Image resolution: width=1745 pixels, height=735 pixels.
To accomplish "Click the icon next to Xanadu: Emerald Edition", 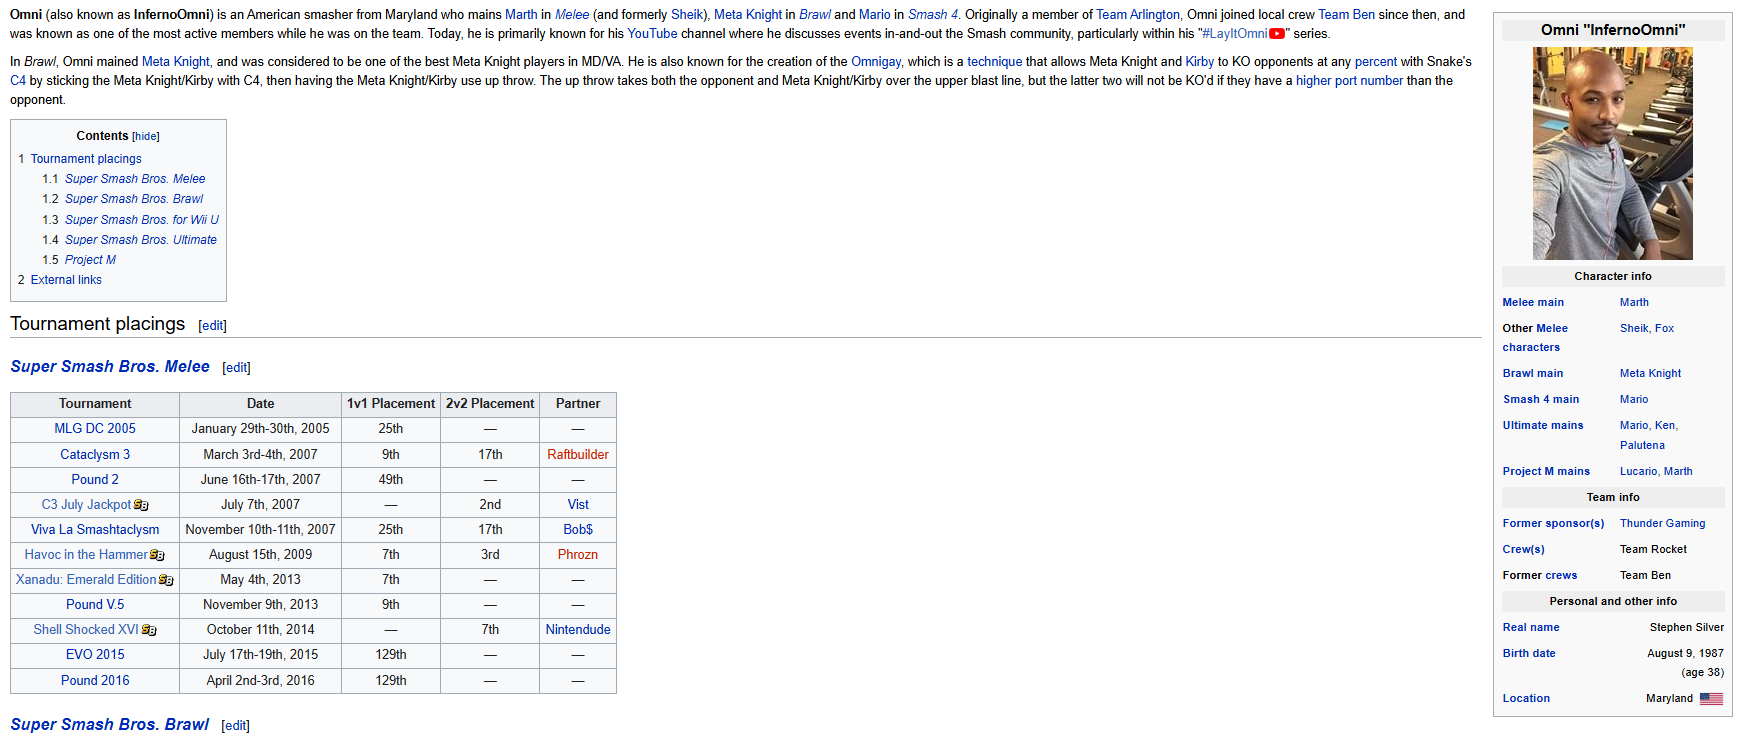I will [x=166, y=580].
